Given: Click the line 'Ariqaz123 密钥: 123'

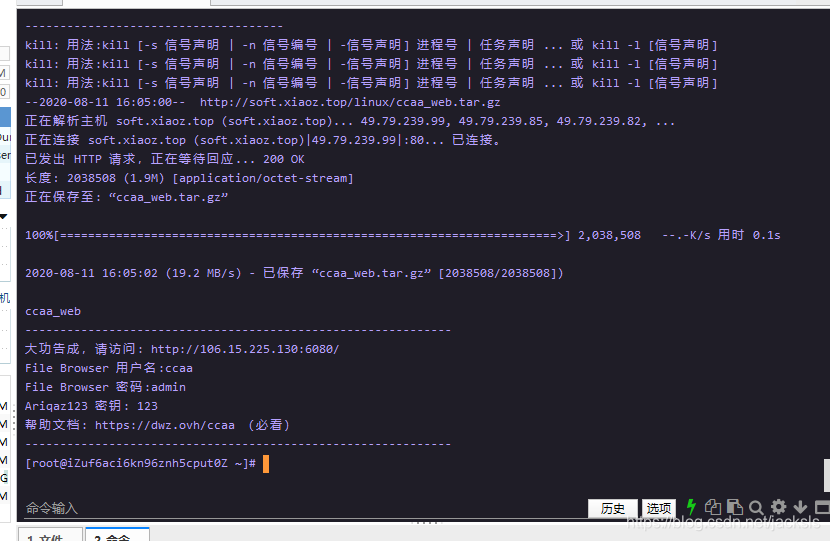Looking at the screenshot, I should (91, 406).
